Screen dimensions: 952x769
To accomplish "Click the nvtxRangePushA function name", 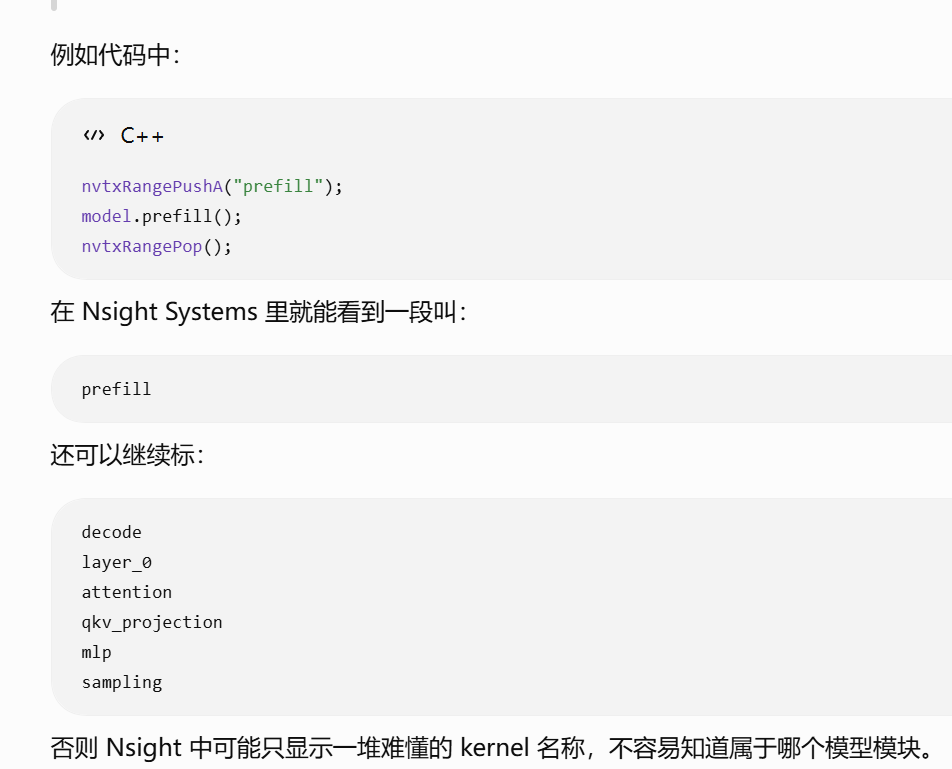I will pos(152,186).
